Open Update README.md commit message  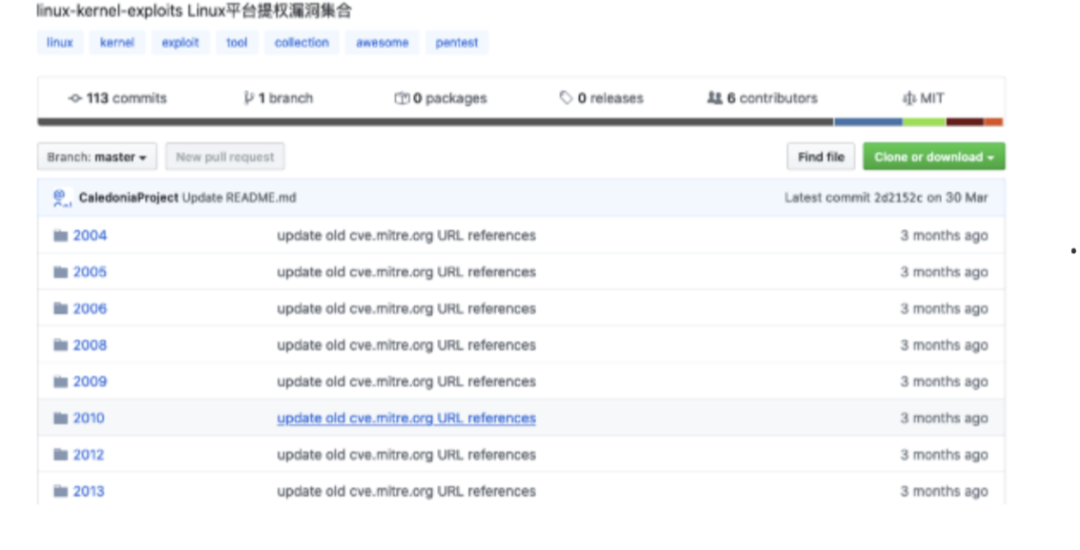239,198
